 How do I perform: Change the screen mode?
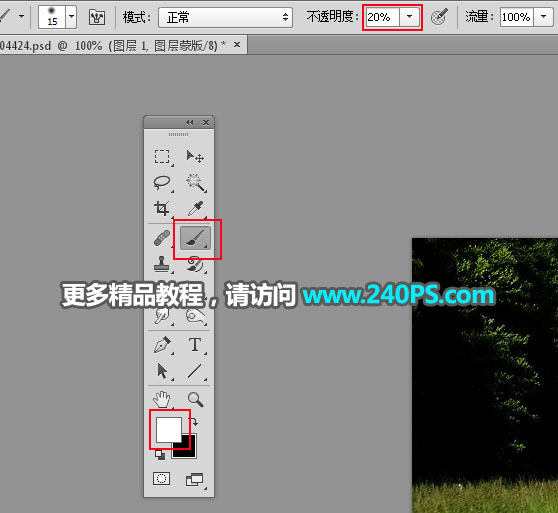(195, 480)
